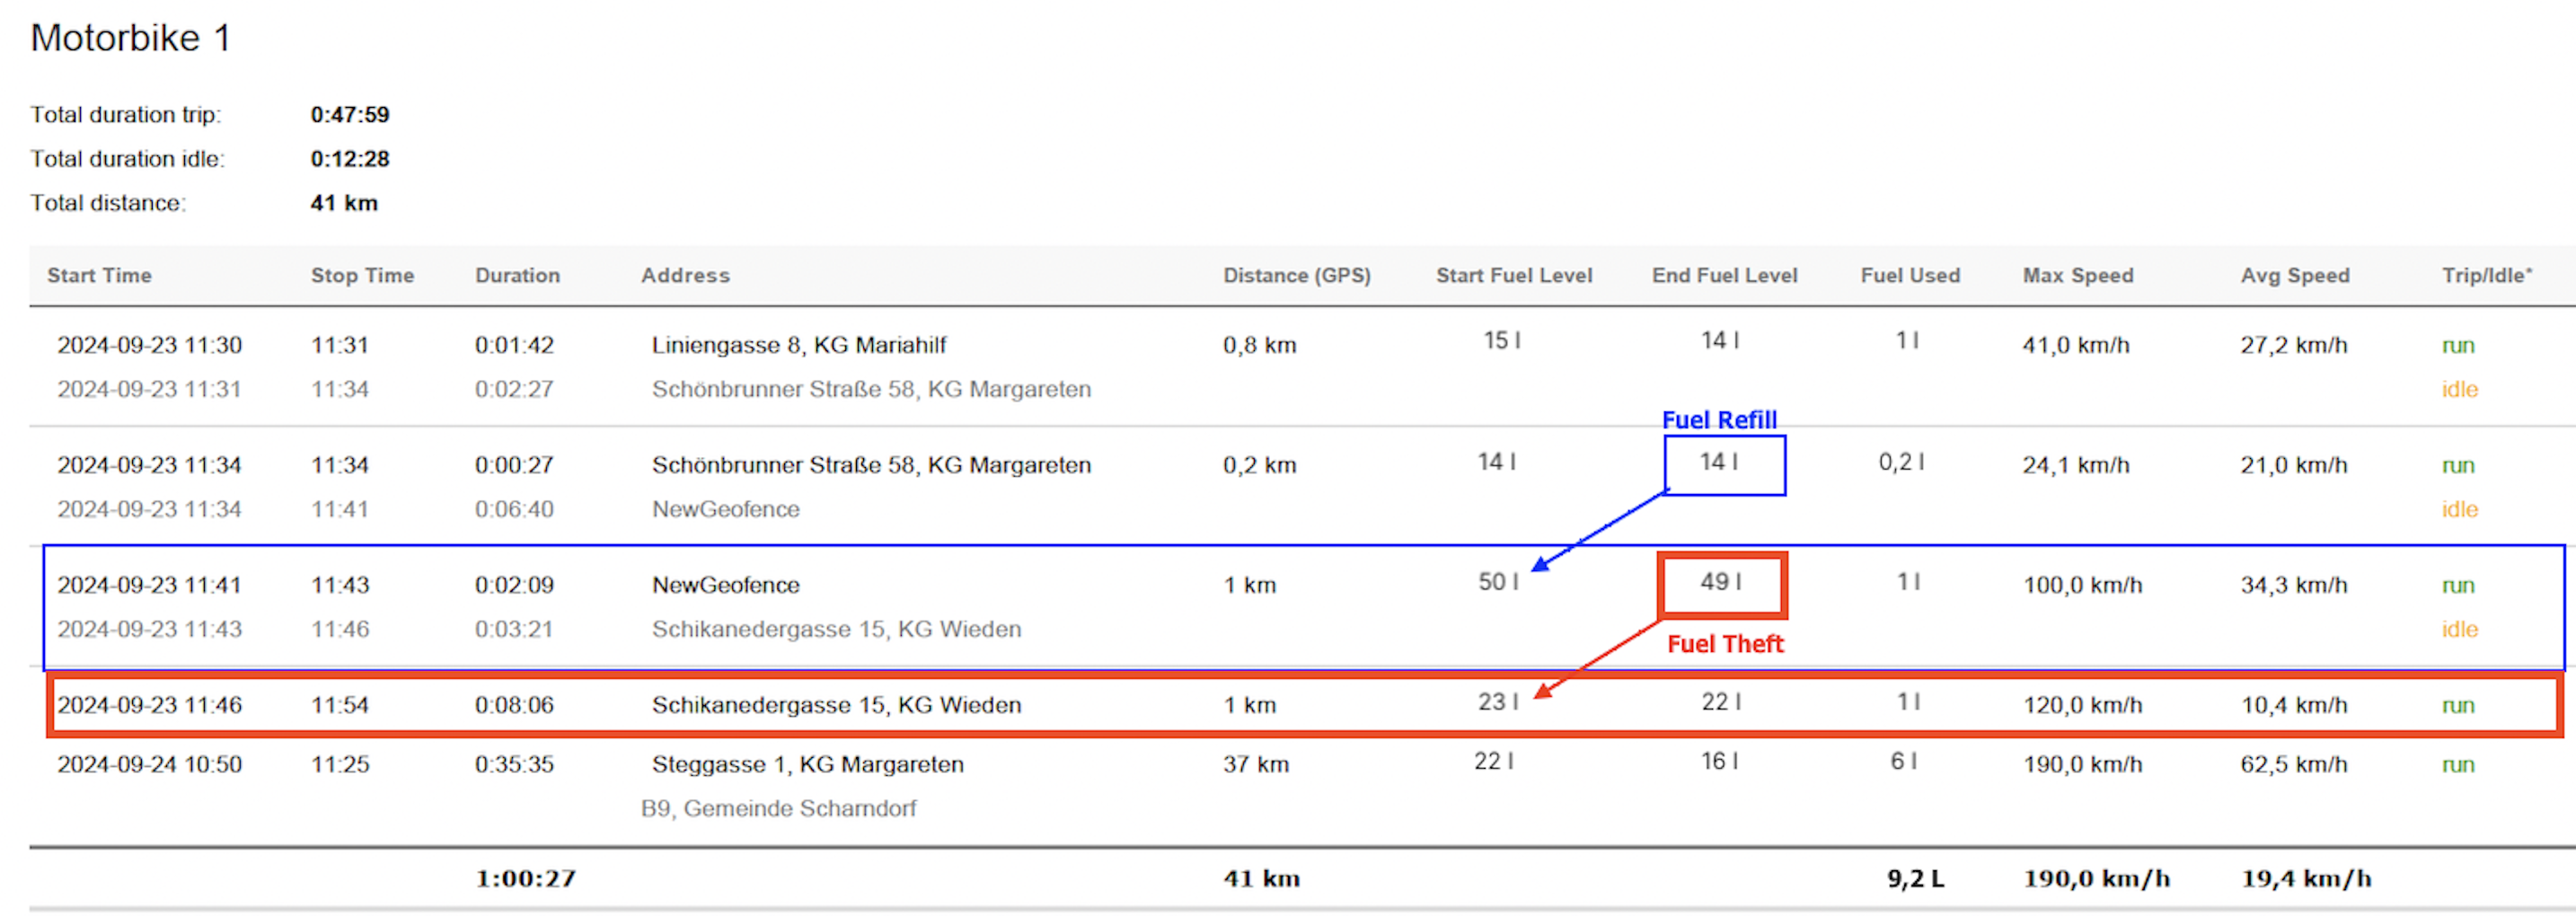
Task: Select the black Schikanedergasse 15 run address
Action: [x=837, y=705]
